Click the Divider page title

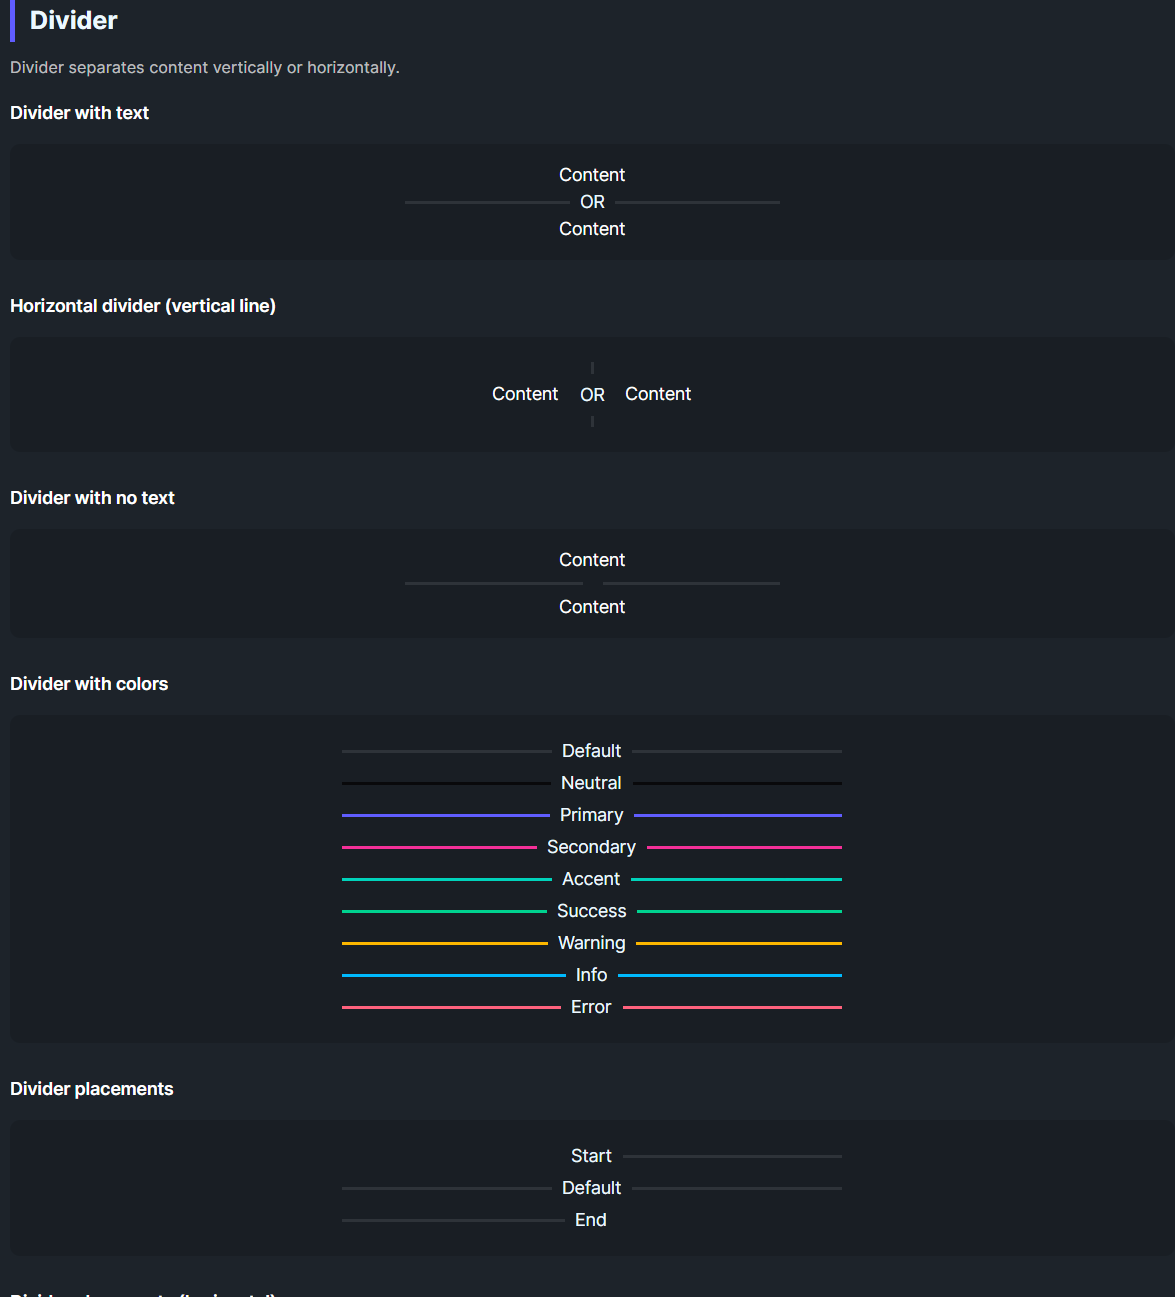(x=73, y=21)
